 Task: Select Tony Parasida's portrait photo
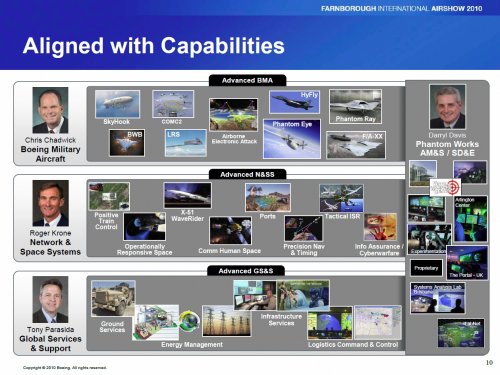click(x=50, y=299)
